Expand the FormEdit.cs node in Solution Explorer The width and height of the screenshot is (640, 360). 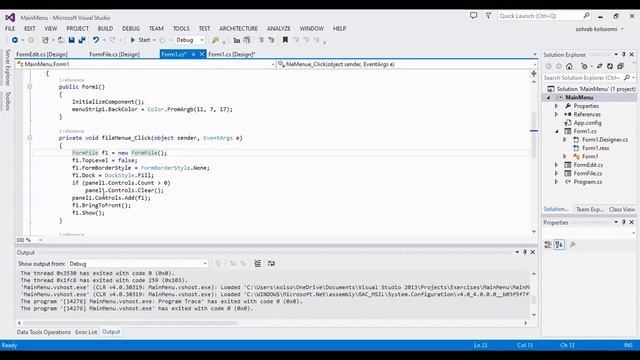point(556,165)
